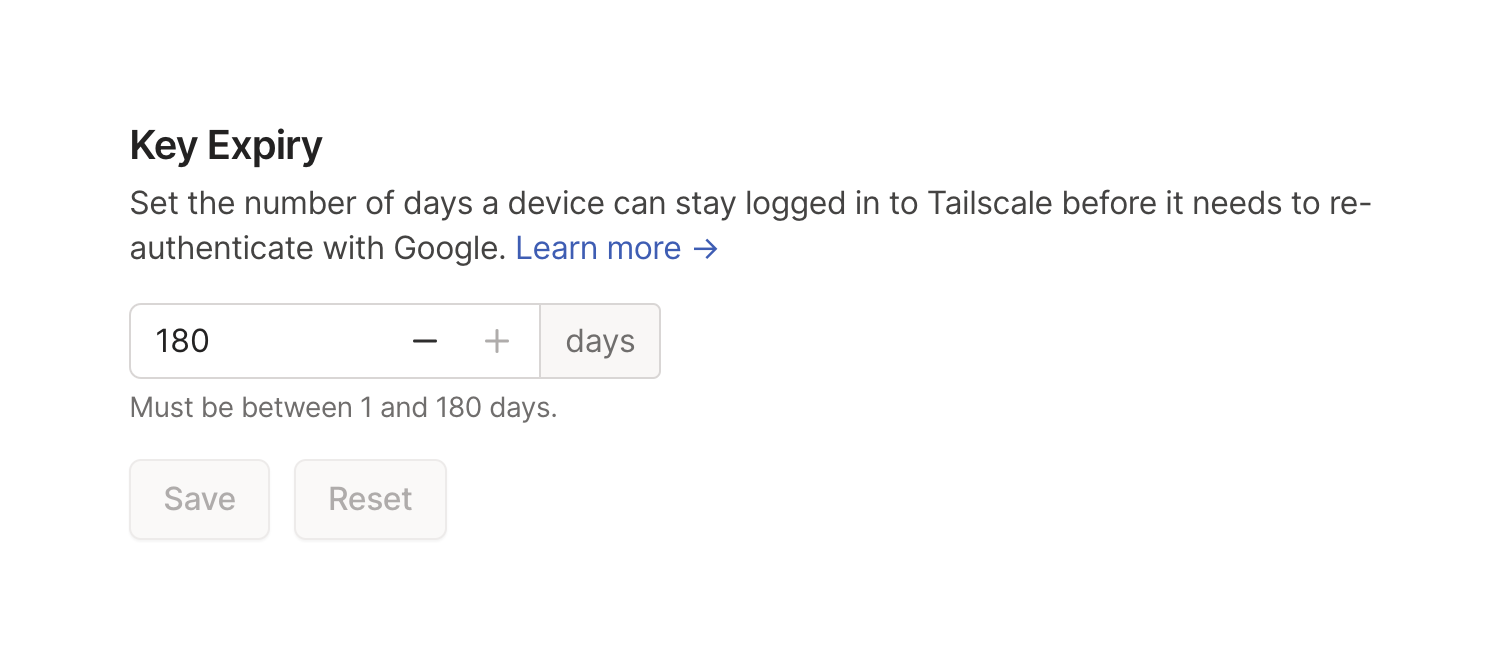Click the days unit label on the input
The height and width of the screenshot is (671, 1499).
click(600, 341)
